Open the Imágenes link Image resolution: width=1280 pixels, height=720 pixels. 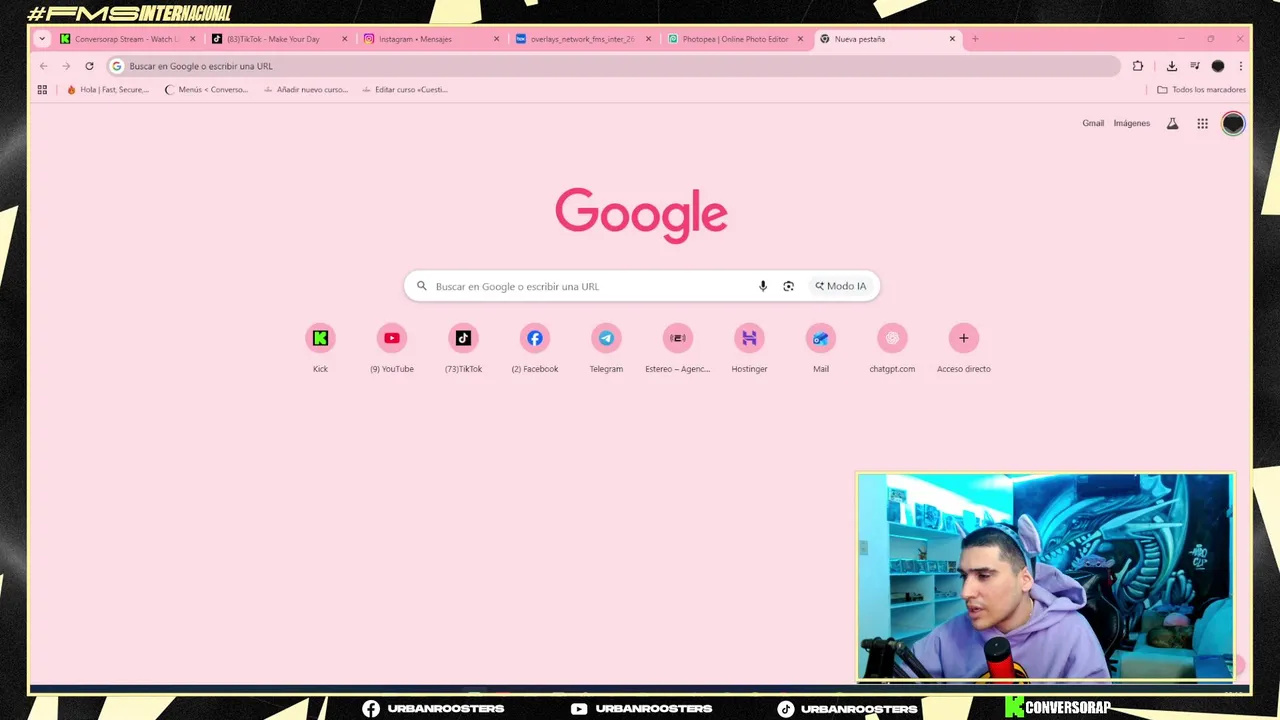pyautogui.click(x=1132, y=123)
